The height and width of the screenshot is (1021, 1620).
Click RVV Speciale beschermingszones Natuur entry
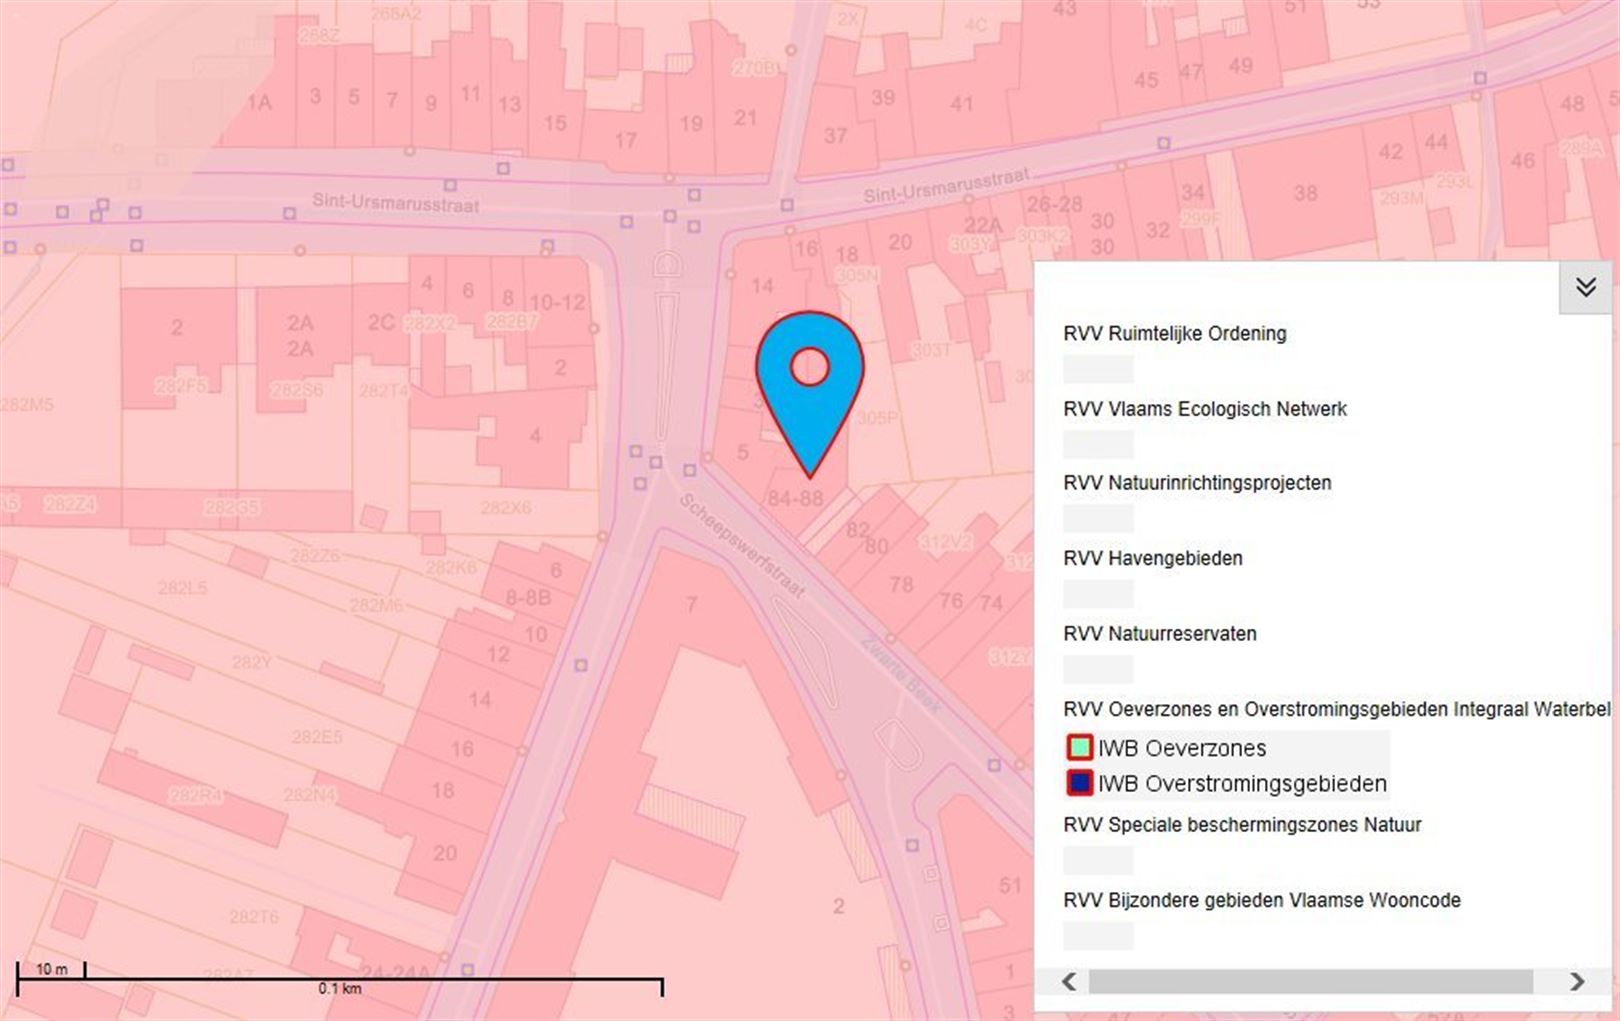[1242, 824]
